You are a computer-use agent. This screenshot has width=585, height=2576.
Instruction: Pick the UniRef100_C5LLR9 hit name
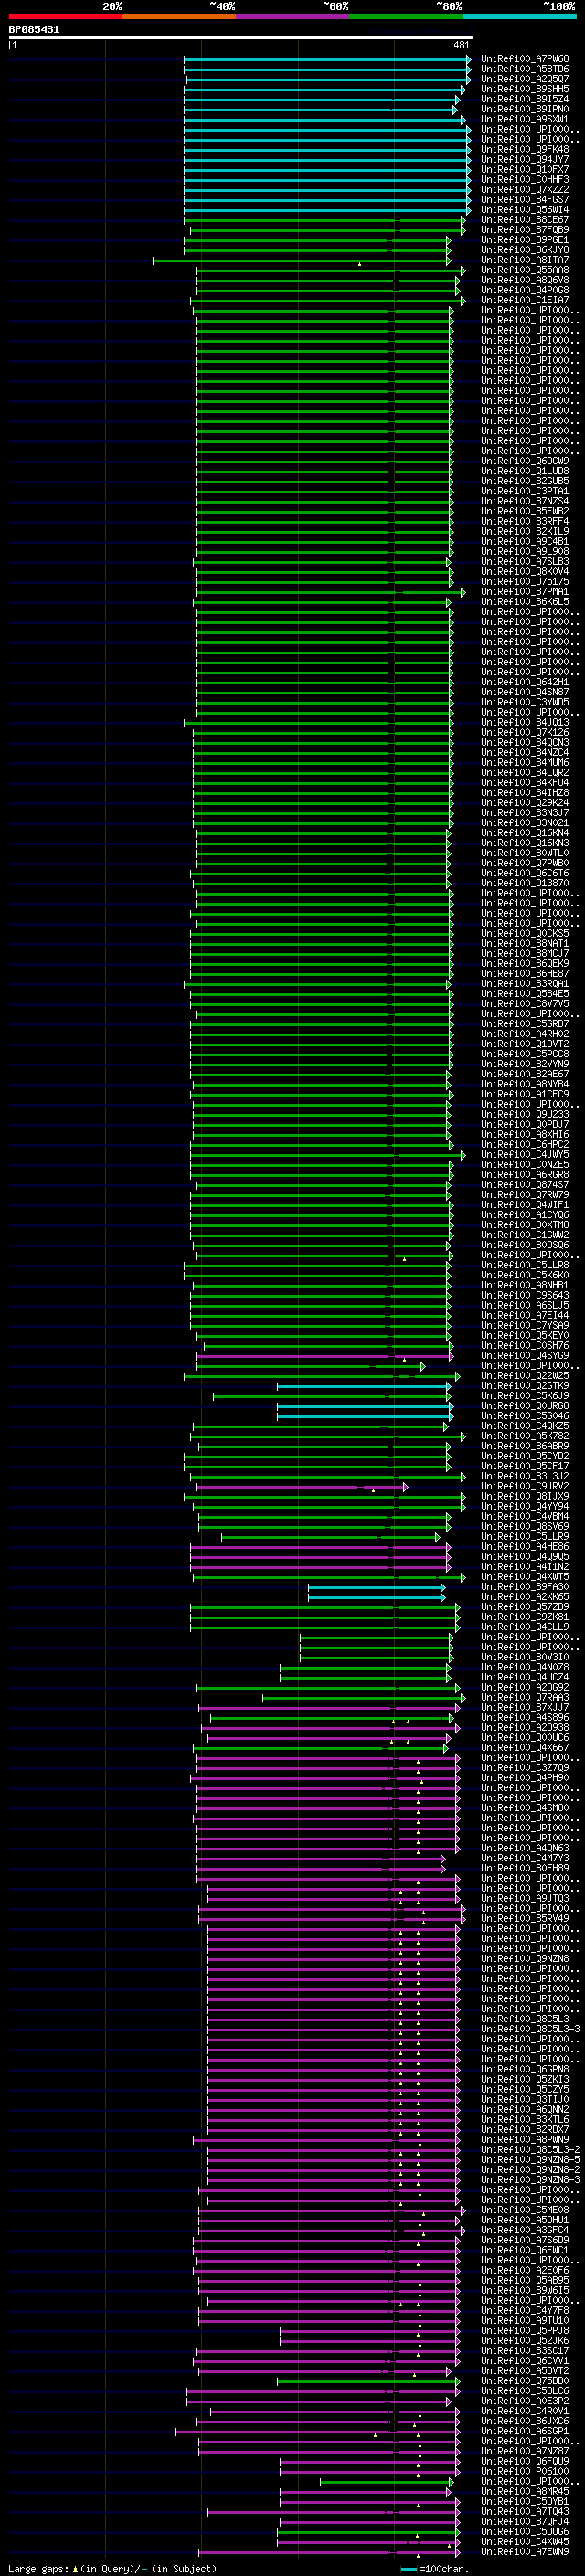pos(525,1536)
